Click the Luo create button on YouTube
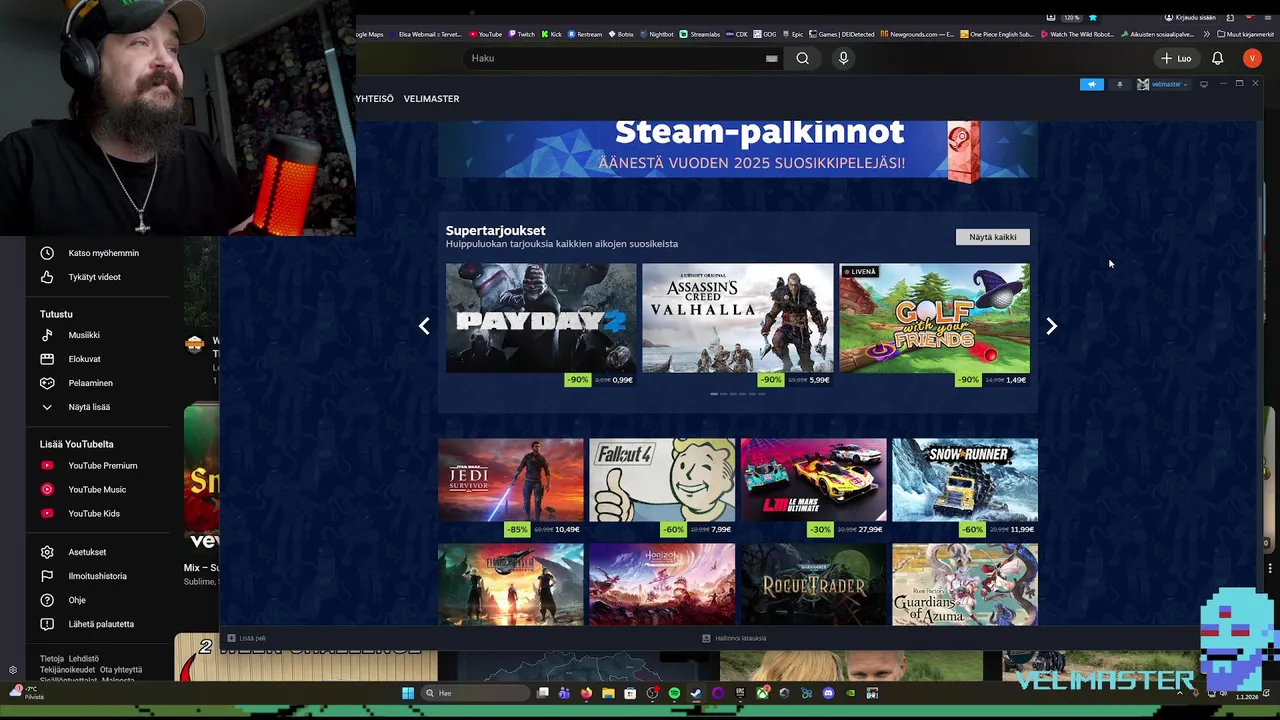The height and width of the screenshot is (720, 1280). (1176, 58)
